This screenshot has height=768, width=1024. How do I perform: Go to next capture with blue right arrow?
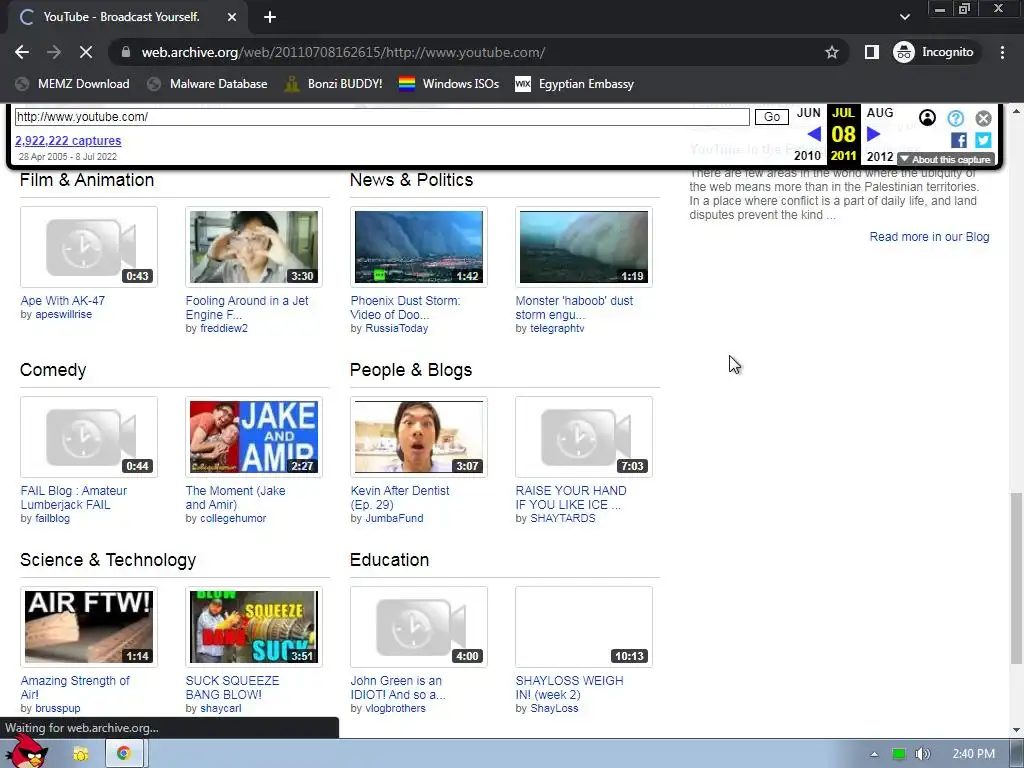[x=873, y=135]
